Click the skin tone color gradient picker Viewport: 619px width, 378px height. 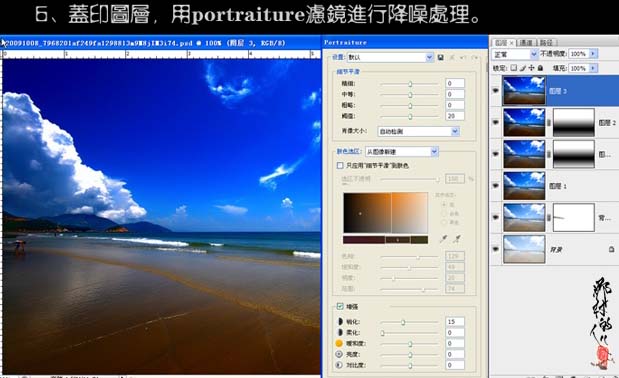coord(386,213)
